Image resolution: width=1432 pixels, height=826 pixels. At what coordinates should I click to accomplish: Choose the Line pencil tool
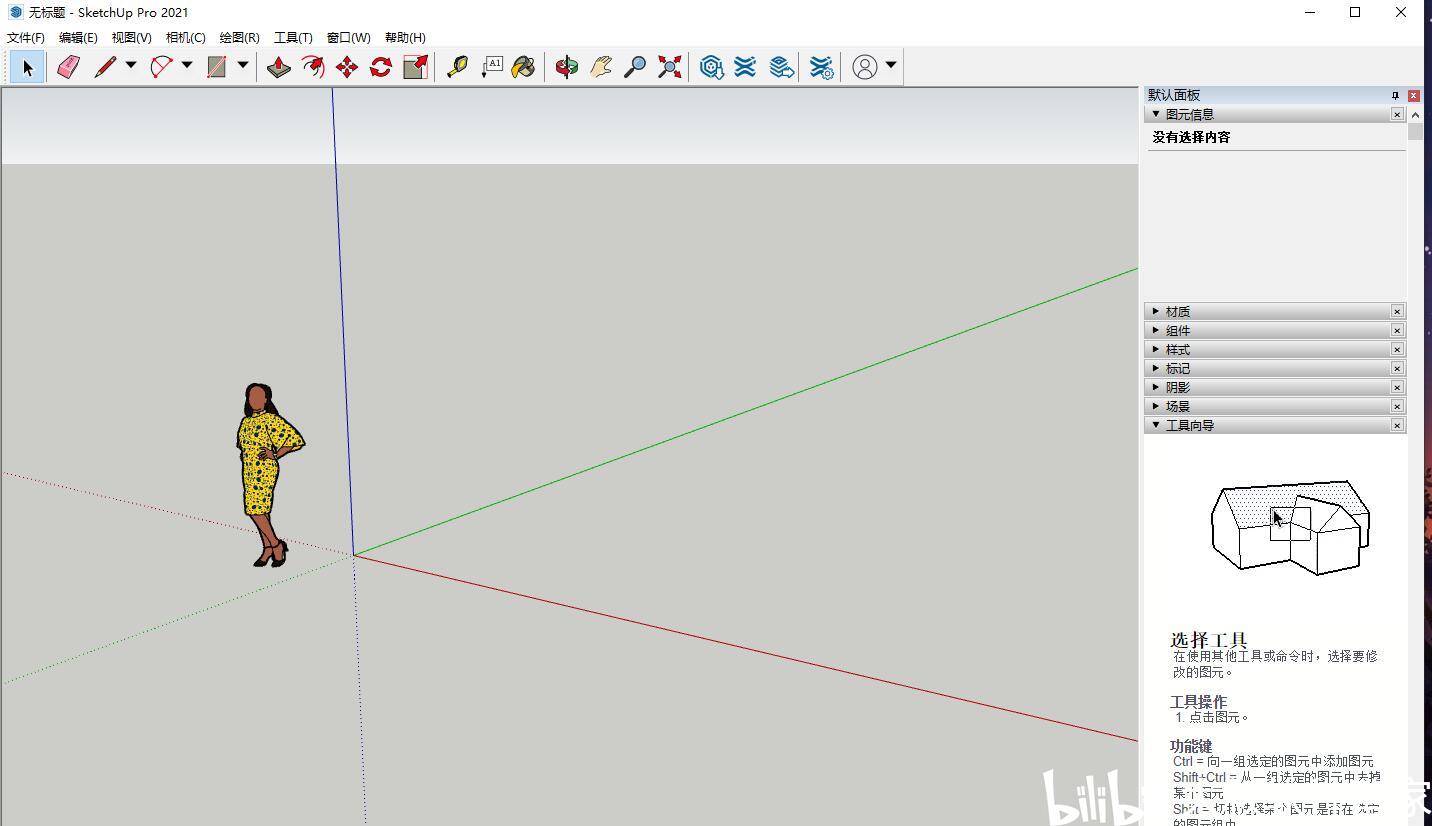[105, 67]
